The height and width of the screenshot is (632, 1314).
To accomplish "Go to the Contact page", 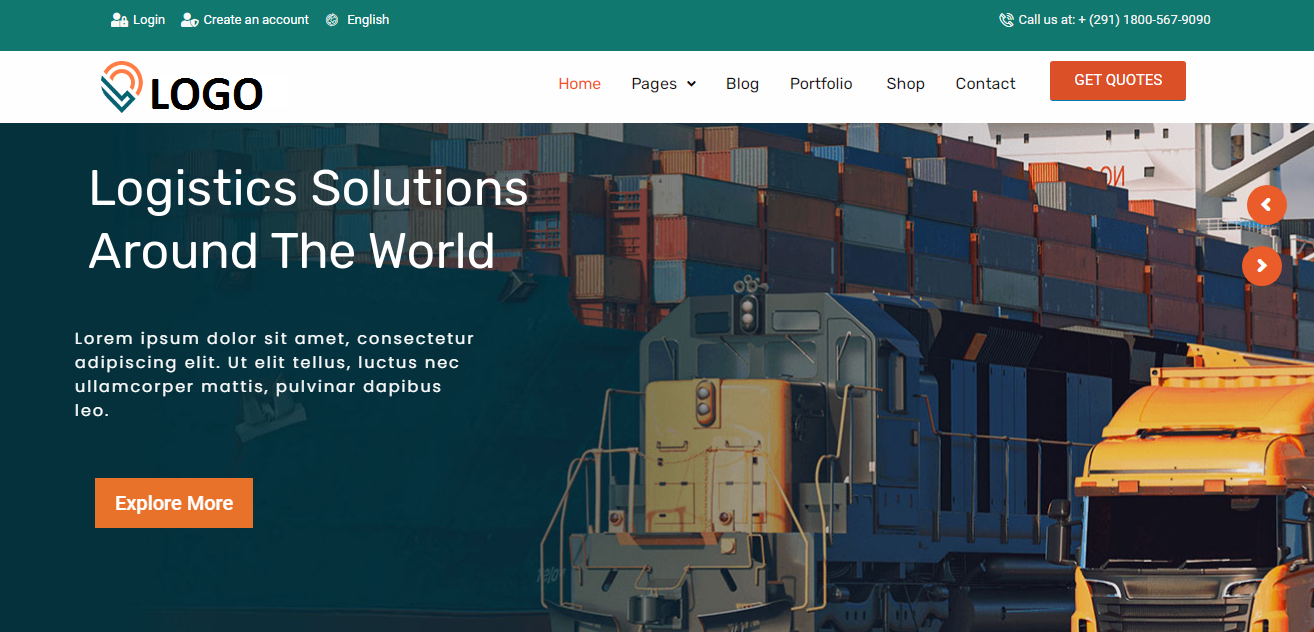I will pos(985,84).
